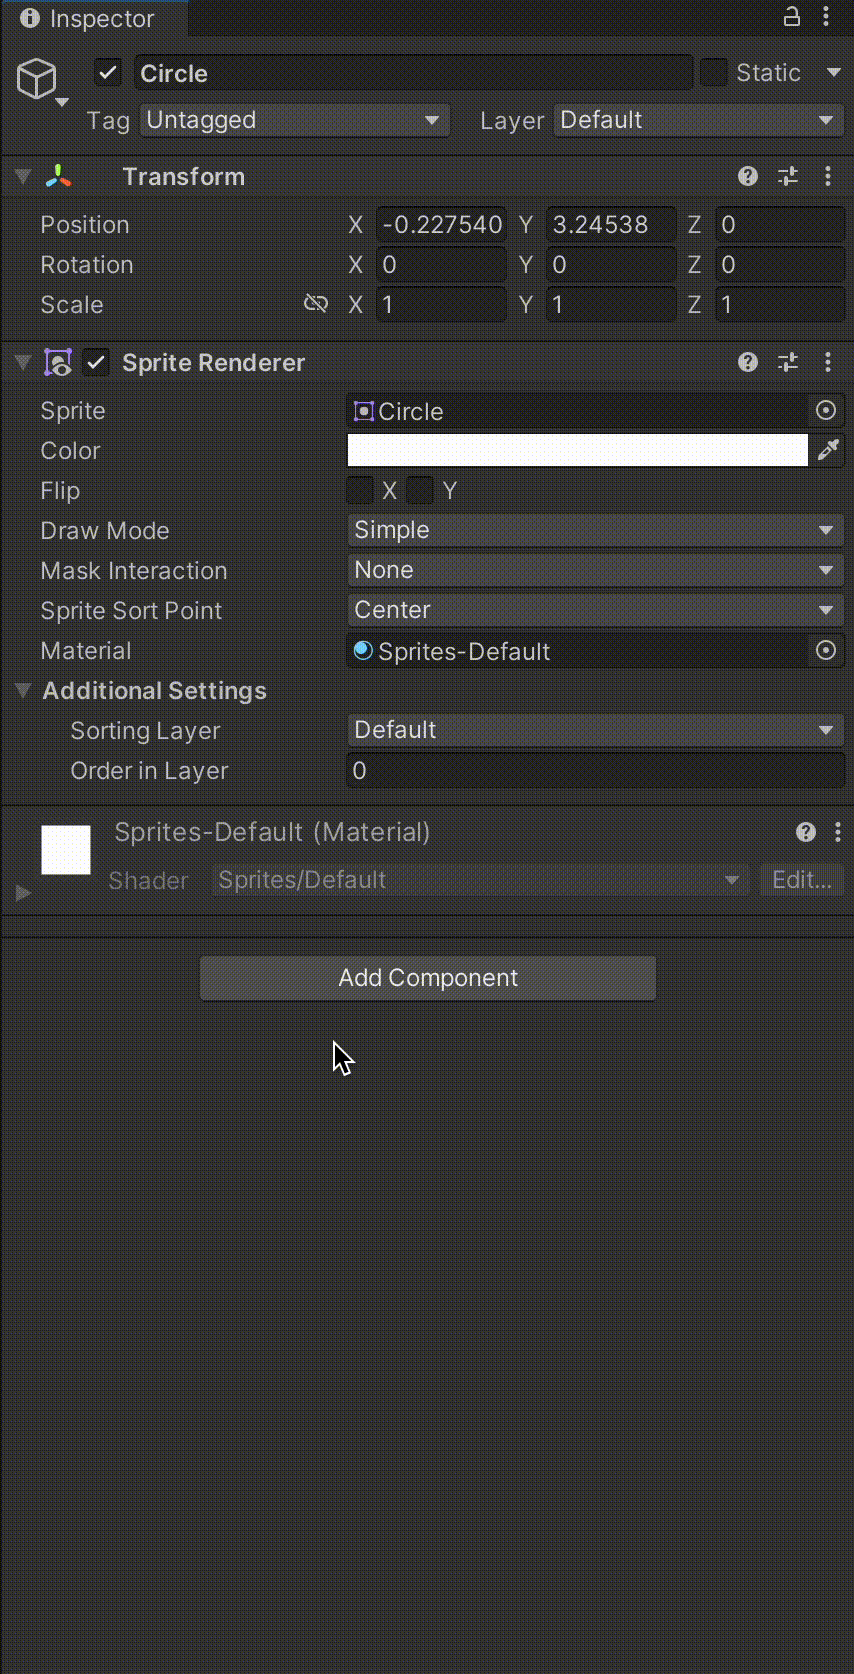
Task: Open the Sprite Renderer three-dot menu
Action: tap(828, 362)
